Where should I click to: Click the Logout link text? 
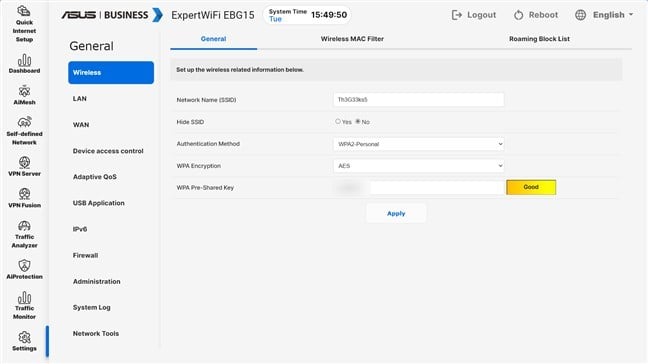click(481, 15)
